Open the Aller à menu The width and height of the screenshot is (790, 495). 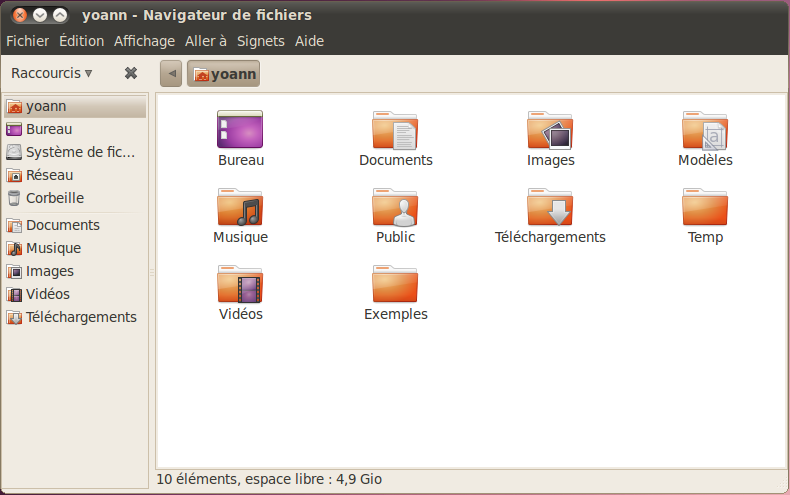click(206, 41)
